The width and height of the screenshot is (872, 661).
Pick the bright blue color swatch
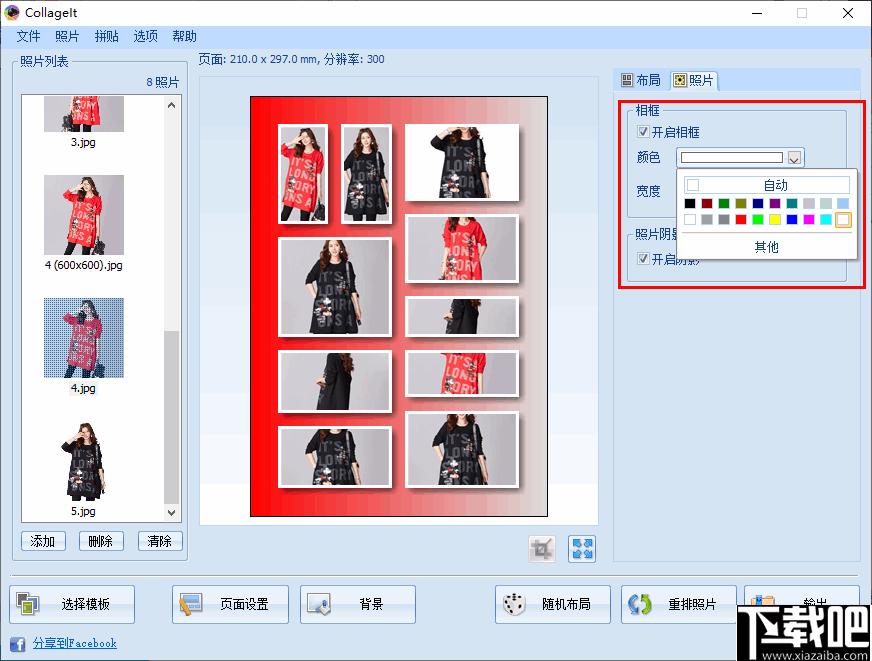click(x=792, y=220)
